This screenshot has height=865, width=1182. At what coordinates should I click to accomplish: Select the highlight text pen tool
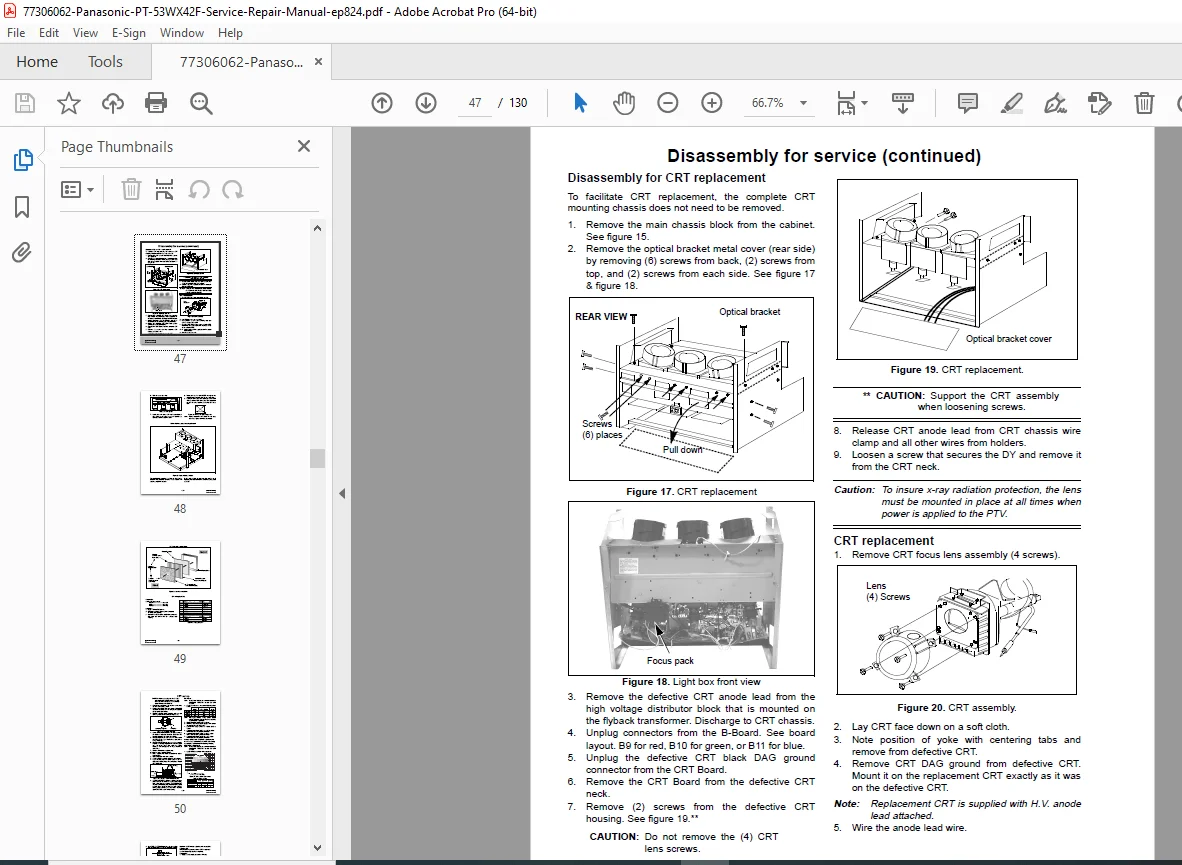1012,103
